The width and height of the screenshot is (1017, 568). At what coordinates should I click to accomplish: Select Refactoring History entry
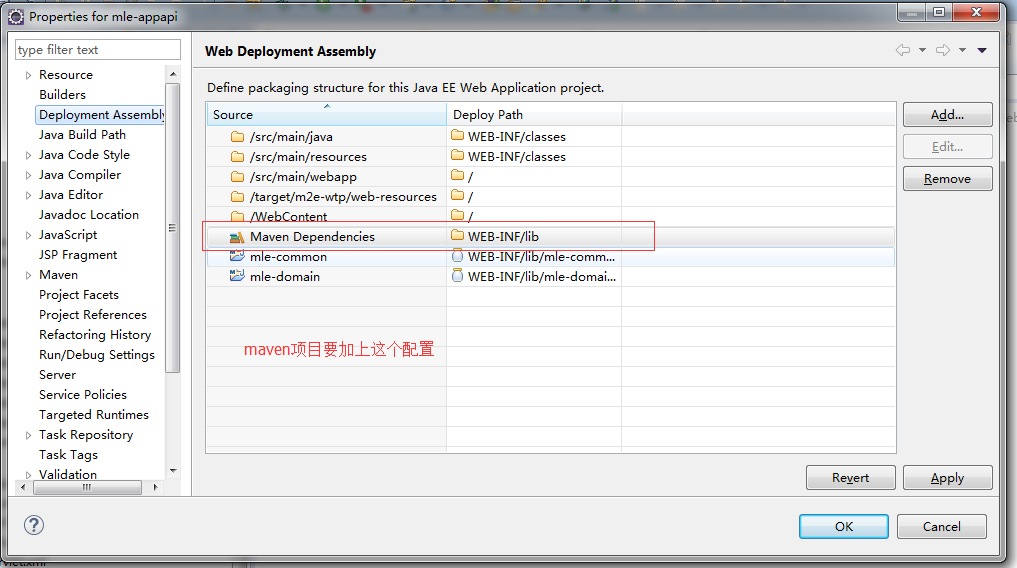pyautogui.click(x=95, y=335)
